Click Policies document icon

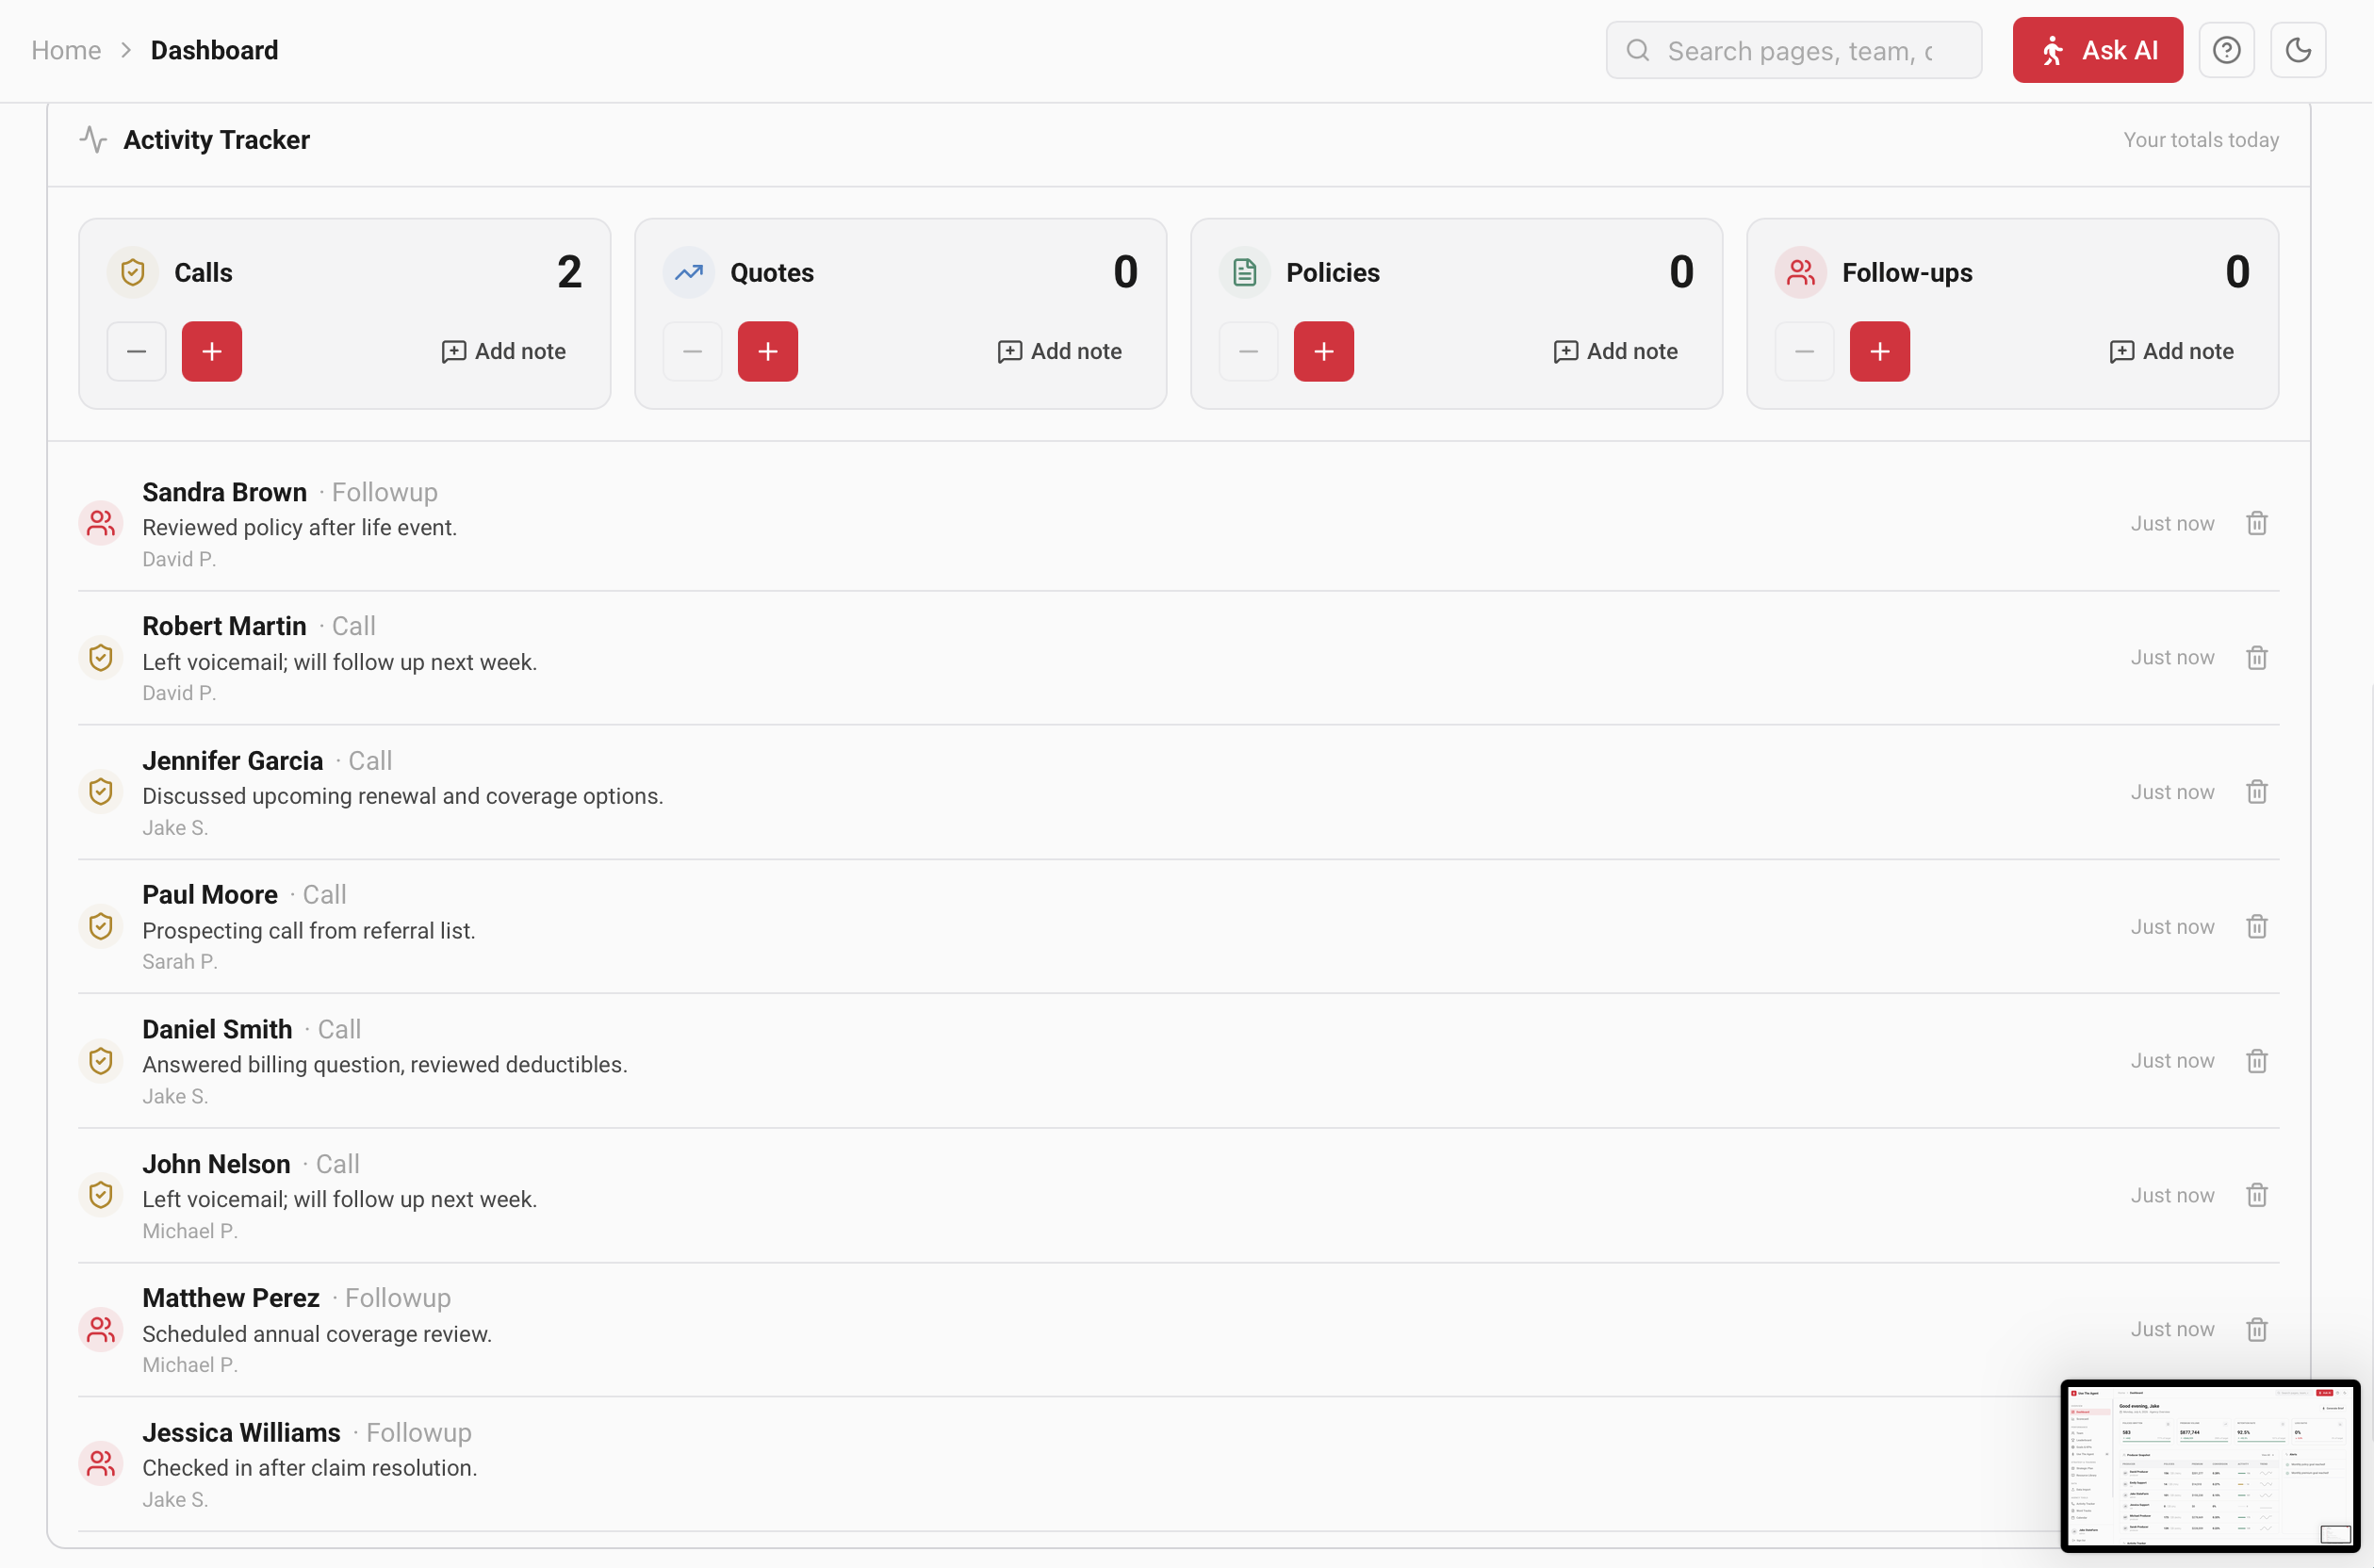[1245, 272]
